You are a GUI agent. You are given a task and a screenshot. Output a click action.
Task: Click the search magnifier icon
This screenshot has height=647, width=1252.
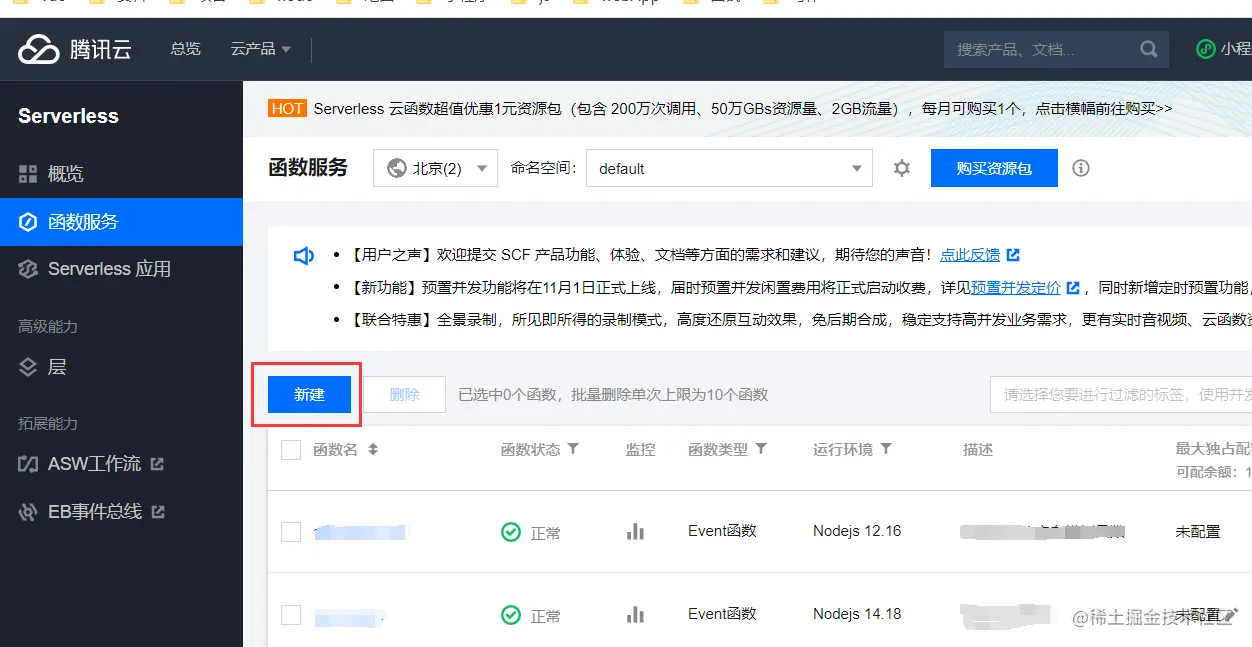pos(1148,49)
